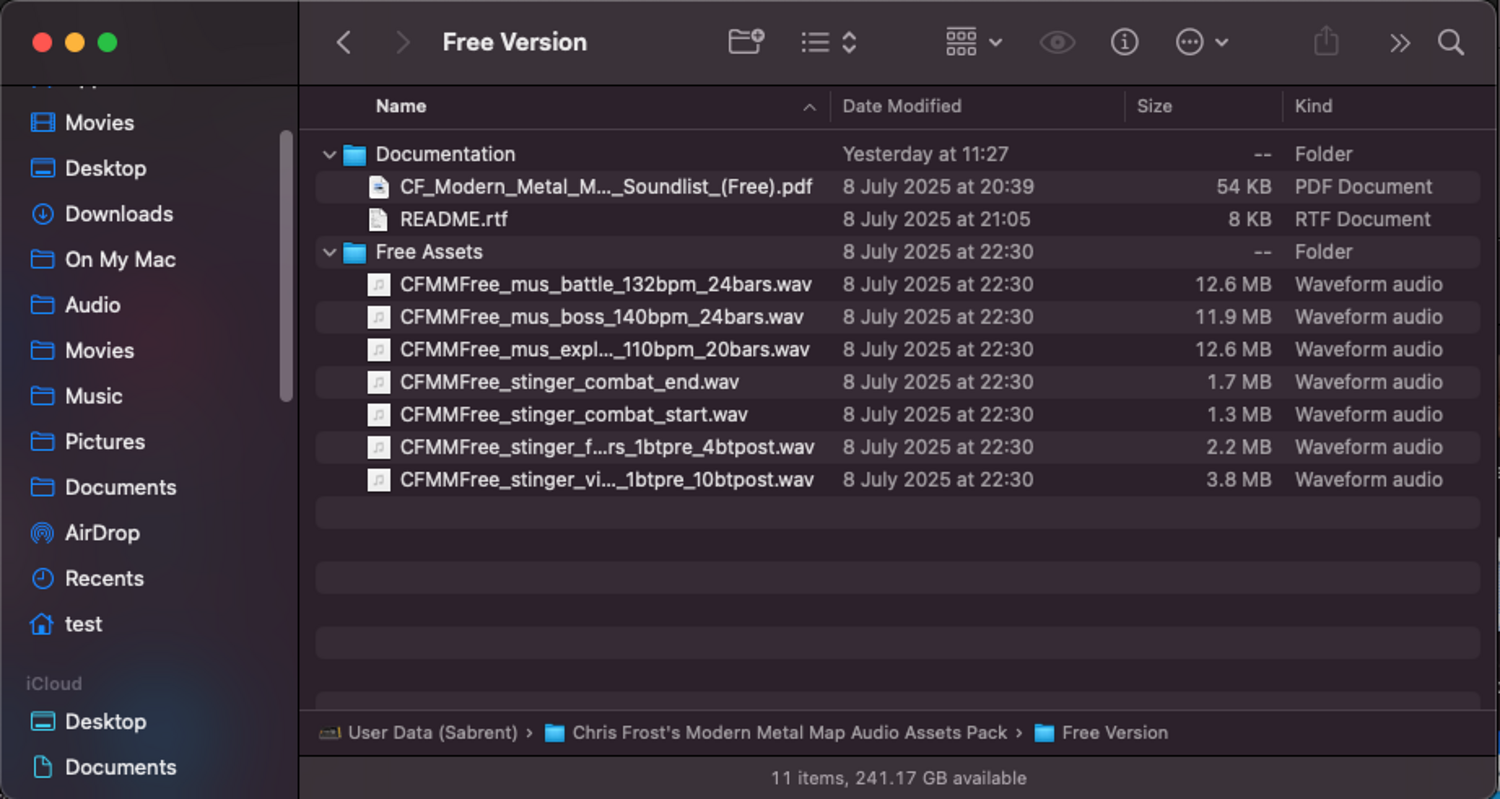Open Chris Frost's pack folder in path bar

(788, 733)
